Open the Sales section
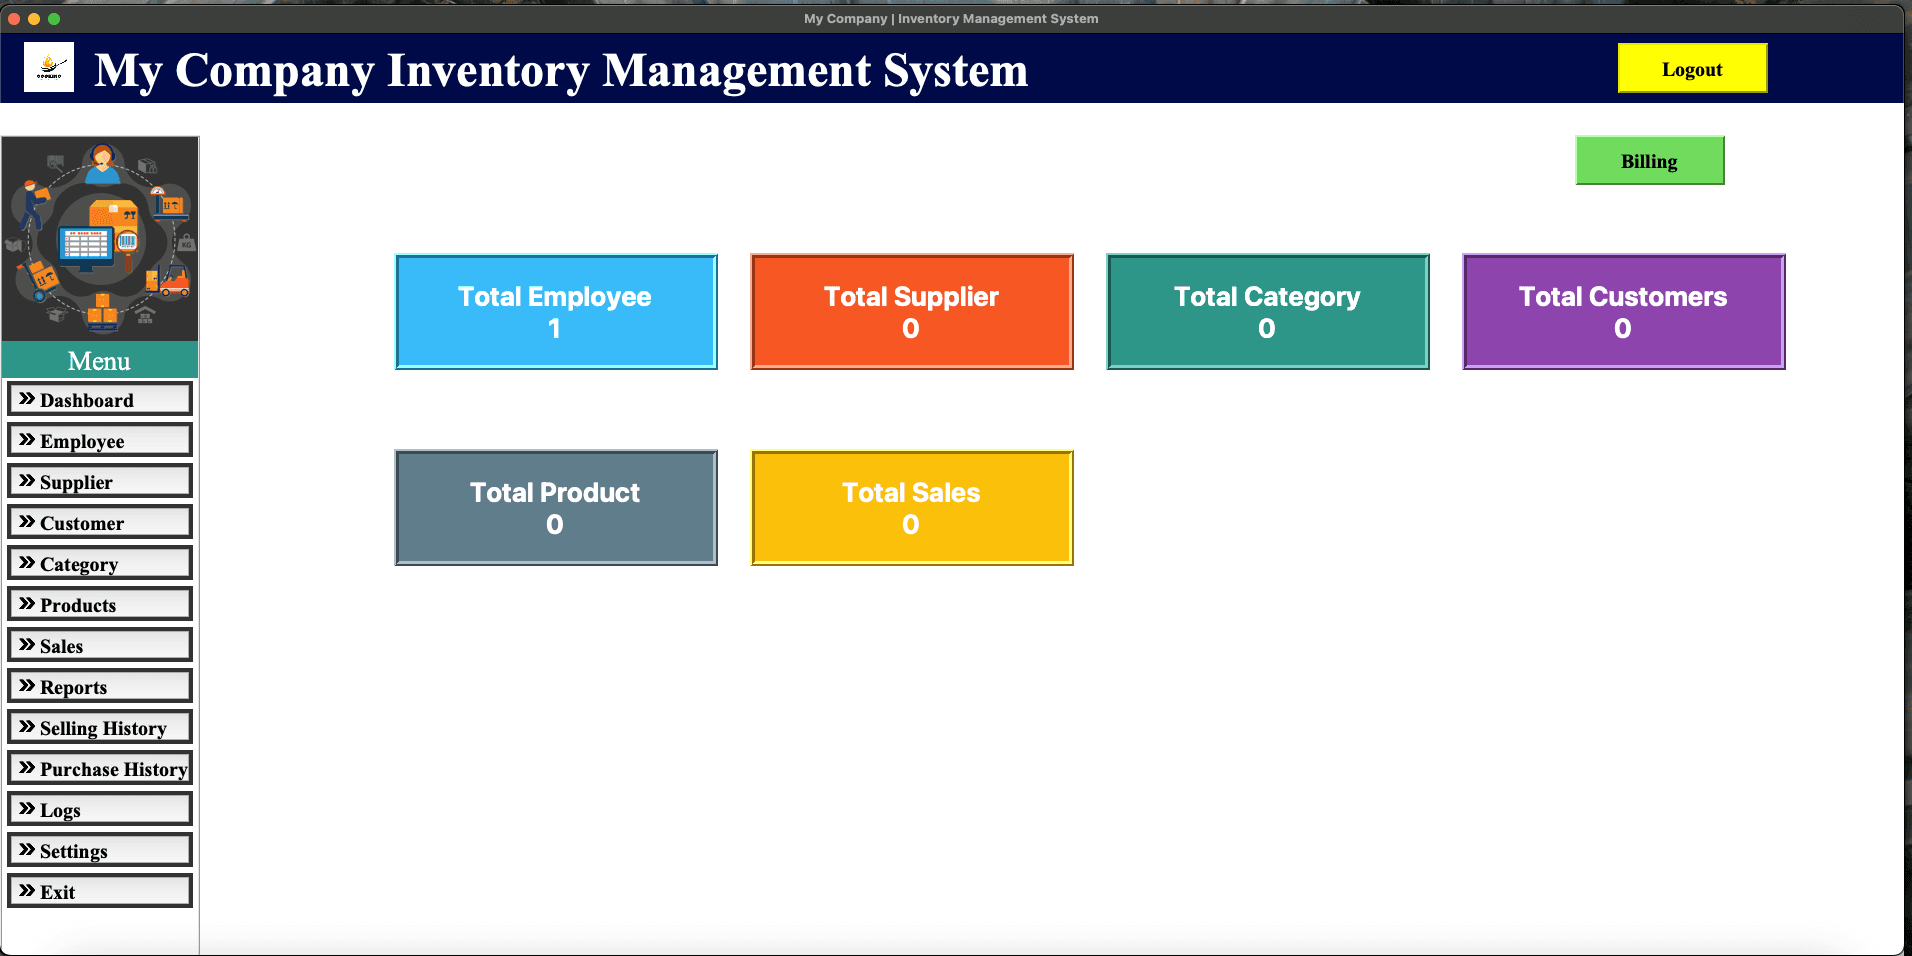 pyautogui.click(x=100, y=645)
